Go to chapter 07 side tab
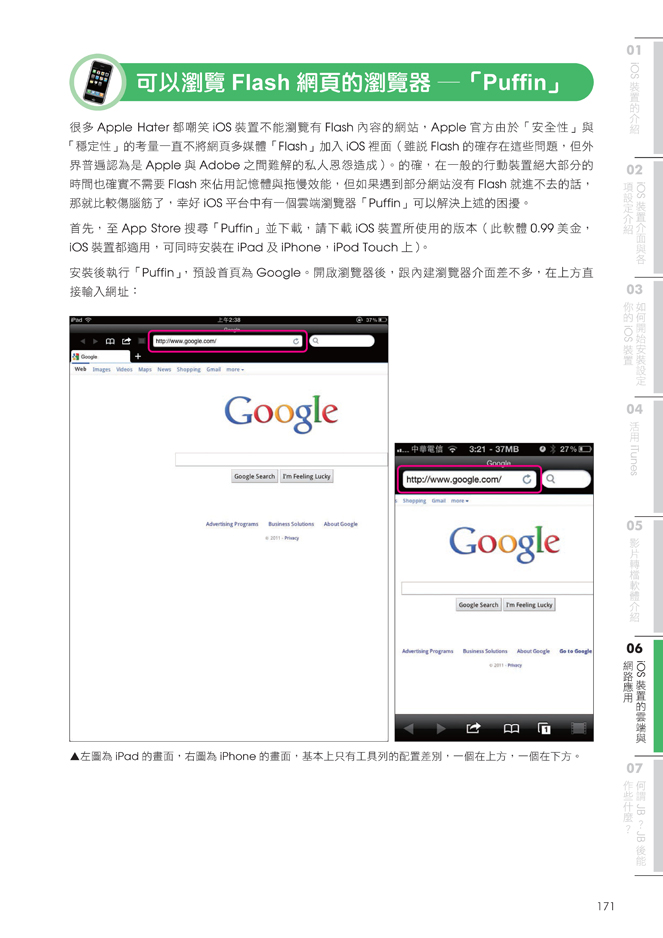Viewport: 663px width, 938px height. click(x=642, y=817)
